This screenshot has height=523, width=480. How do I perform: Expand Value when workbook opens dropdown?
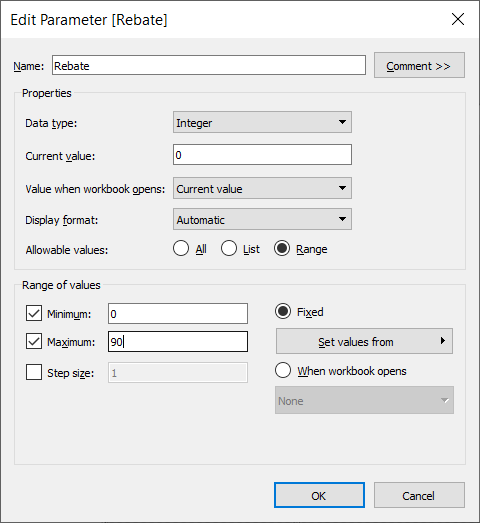262,188
